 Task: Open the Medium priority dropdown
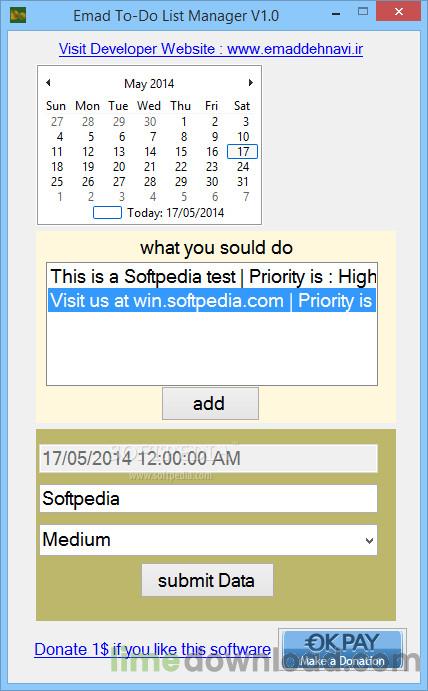tap(369, 540)
